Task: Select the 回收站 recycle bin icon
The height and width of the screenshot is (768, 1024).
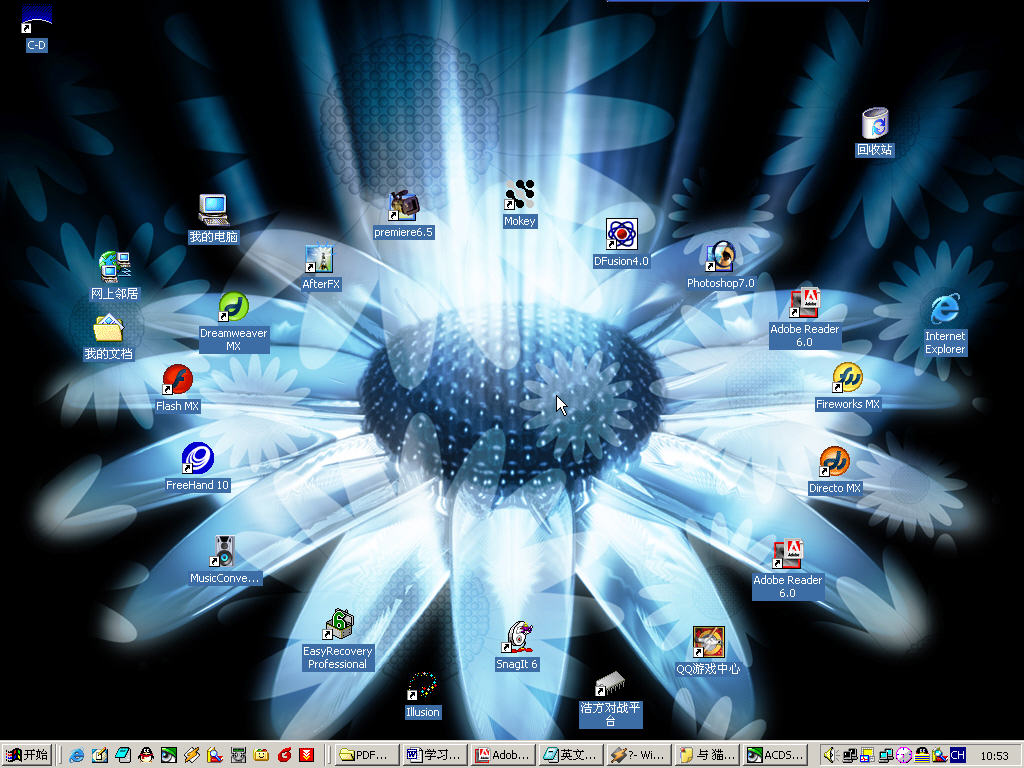Action: click(x=875, y=132)
